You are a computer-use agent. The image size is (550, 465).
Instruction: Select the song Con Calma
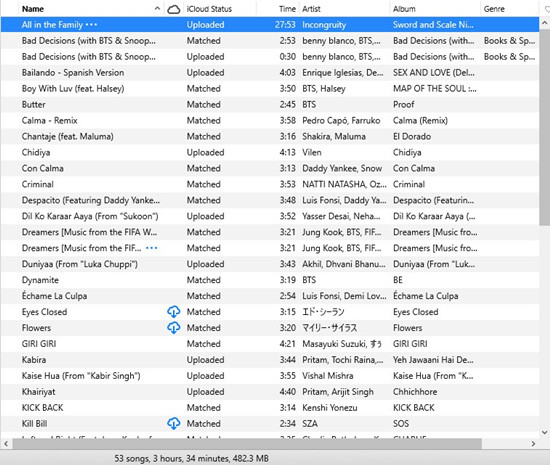click(x=42, y=168)
